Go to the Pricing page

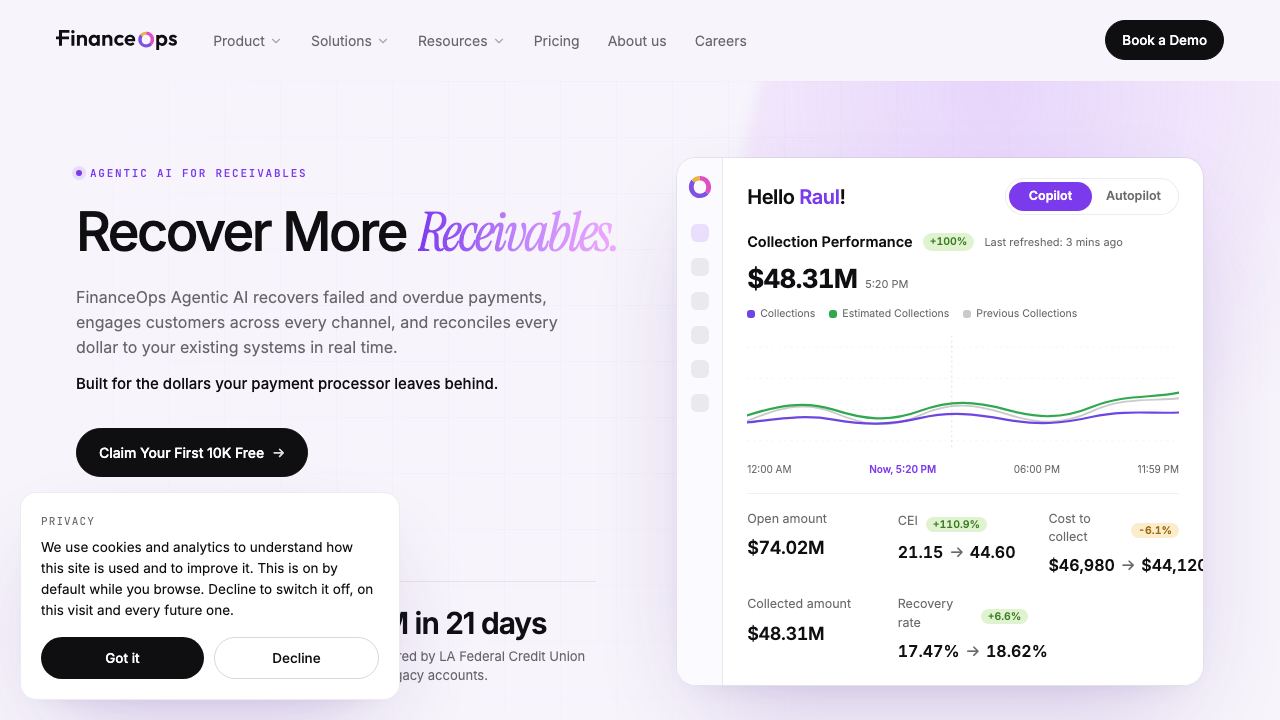[556, 41]
